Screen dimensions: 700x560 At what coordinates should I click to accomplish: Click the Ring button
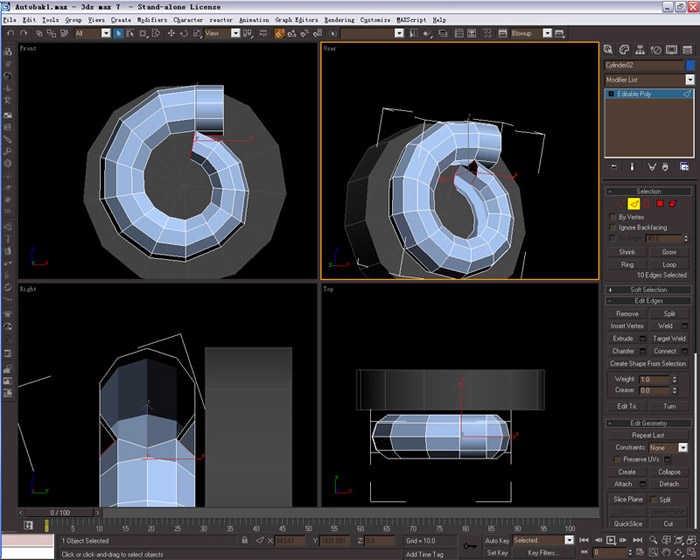click(627, 265)
